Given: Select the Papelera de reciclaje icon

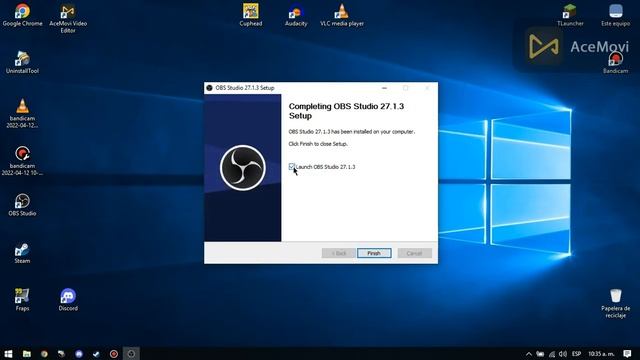Looking at the screenshot, I should coord(616,304).
